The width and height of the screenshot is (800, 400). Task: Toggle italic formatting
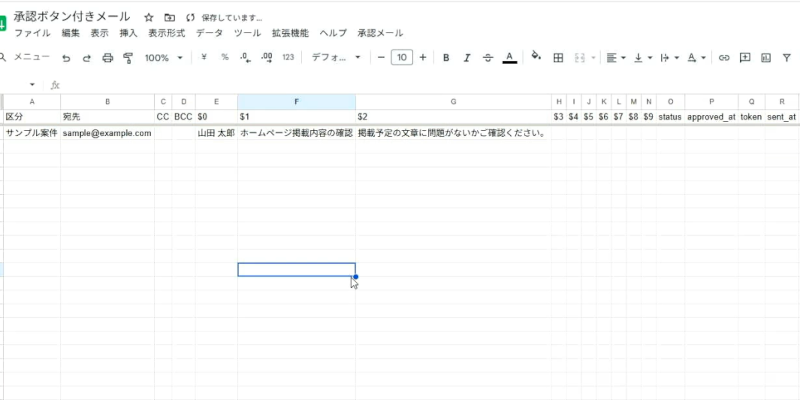click(x=466, y=58)
